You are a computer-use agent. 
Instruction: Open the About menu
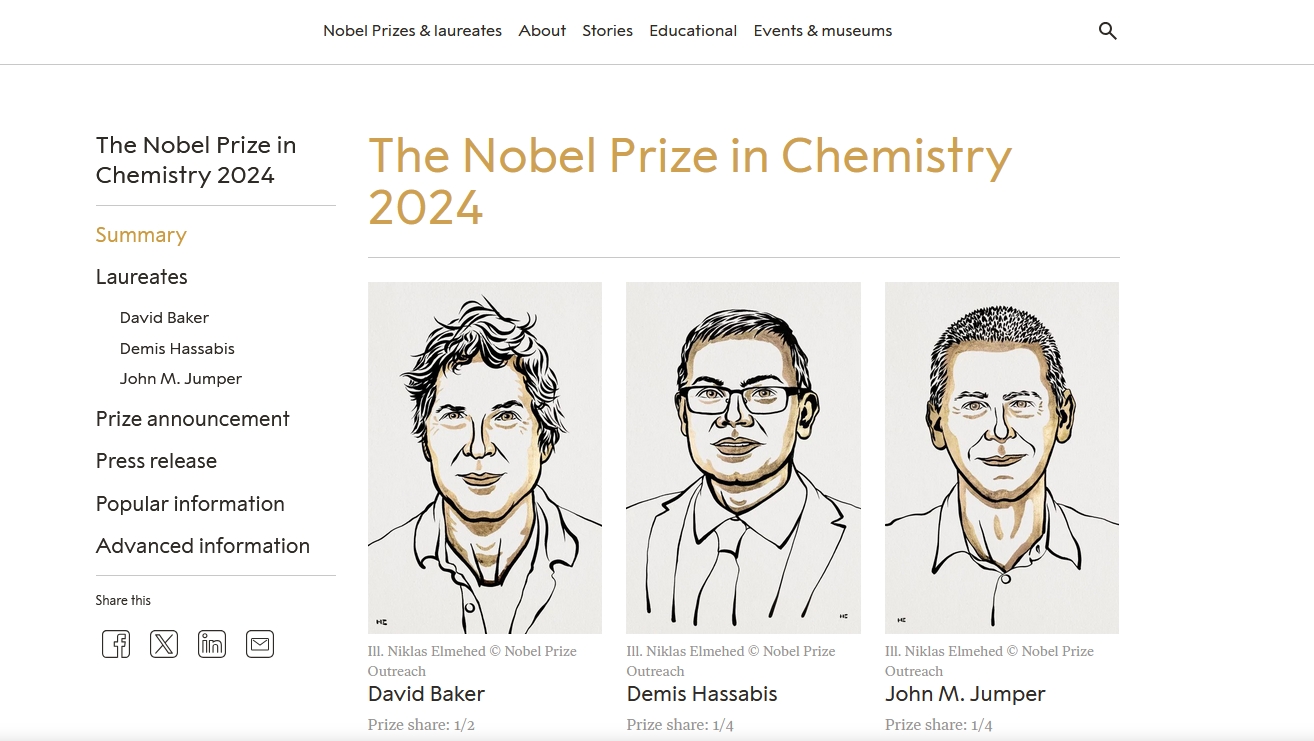542,31
